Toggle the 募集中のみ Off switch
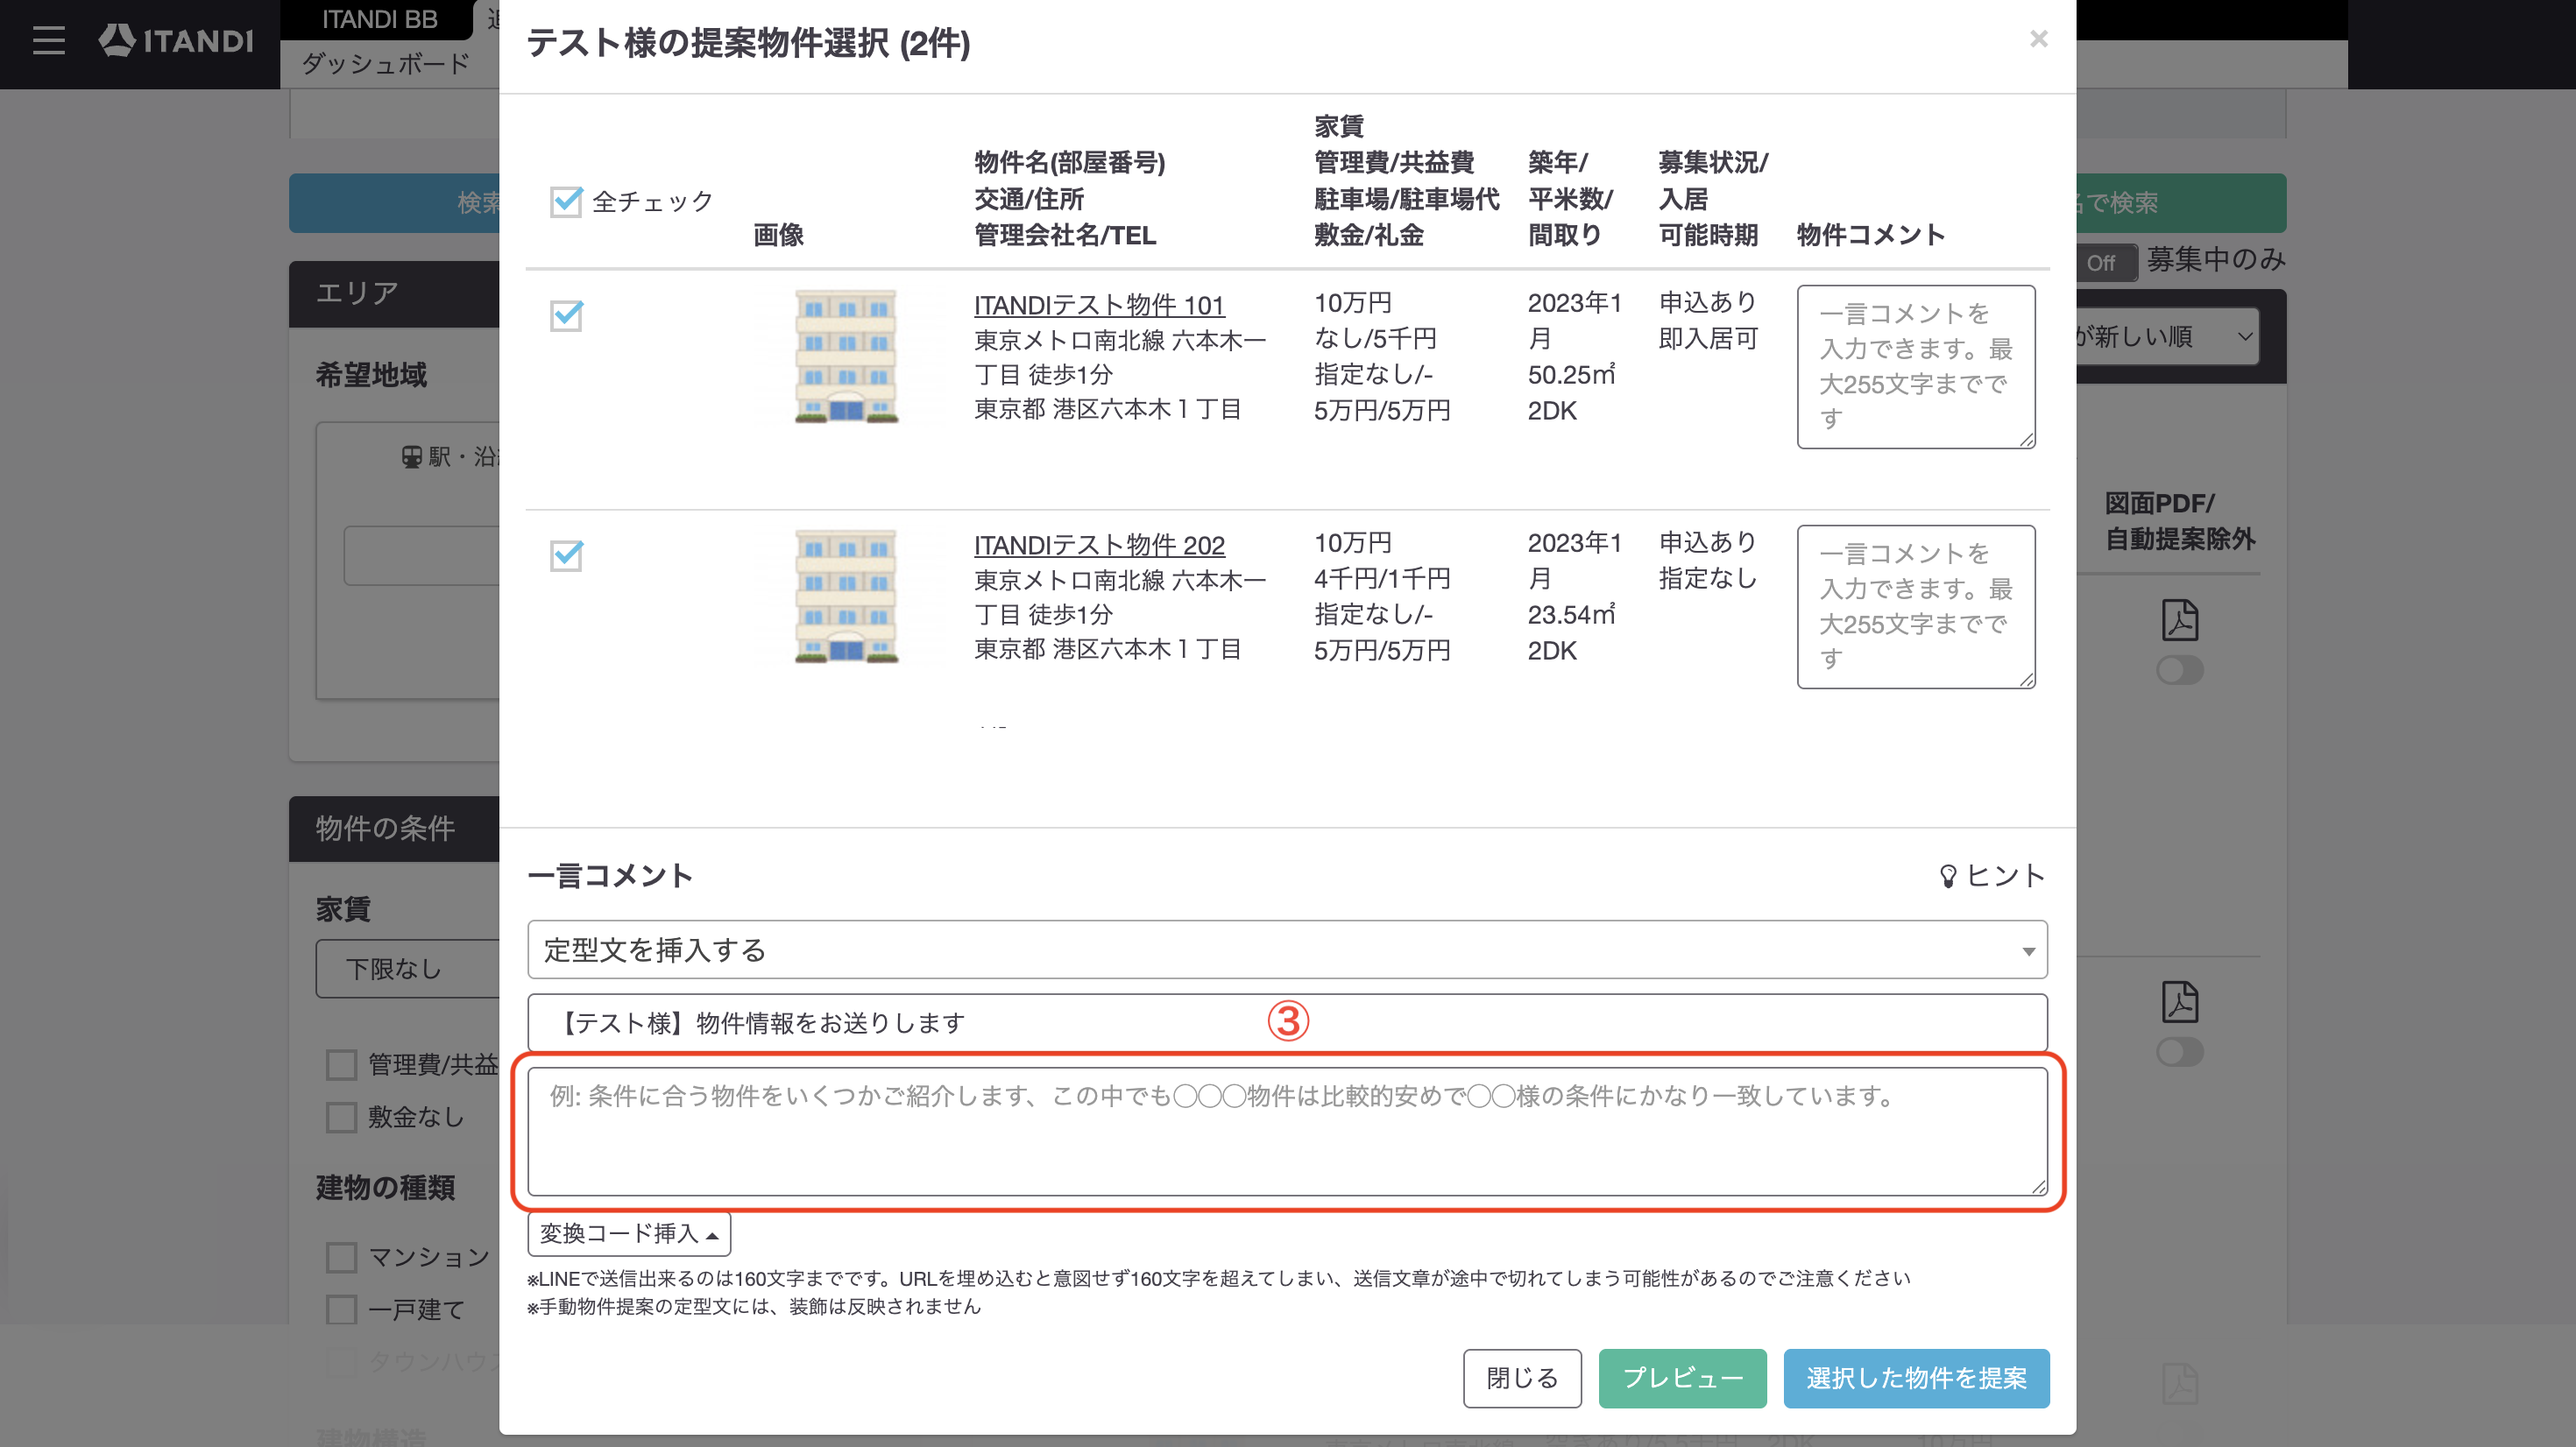 click(x=2106, y=263)
